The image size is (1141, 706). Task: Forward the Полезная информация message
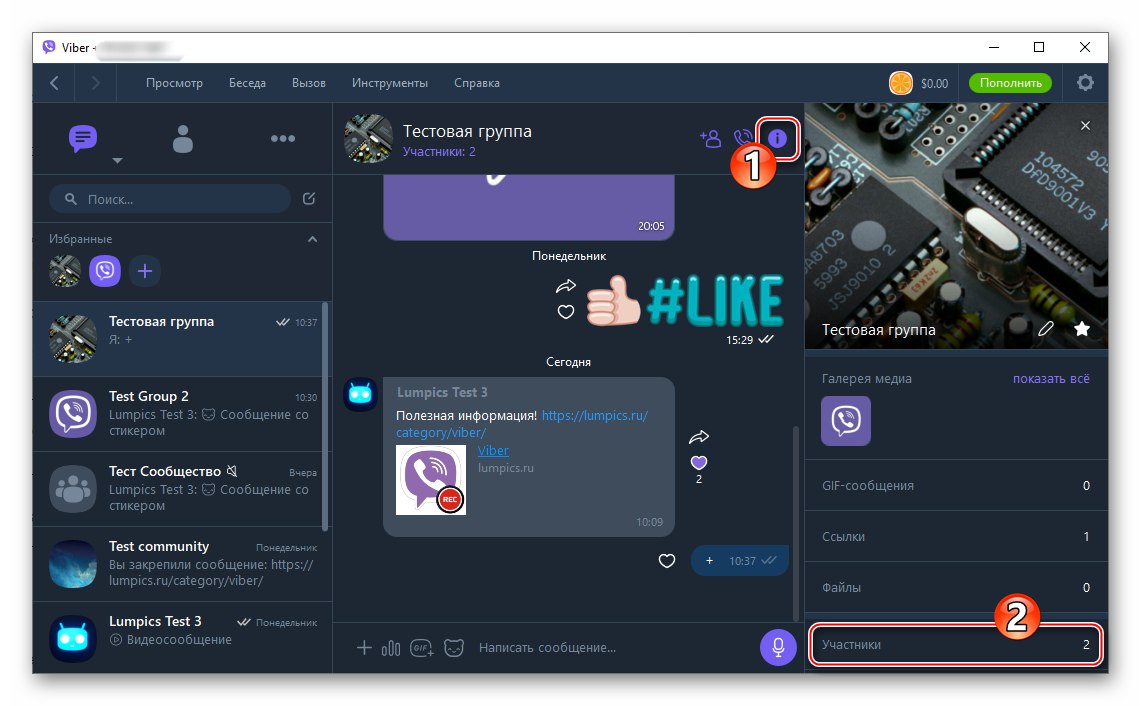(x=699, y=437)
